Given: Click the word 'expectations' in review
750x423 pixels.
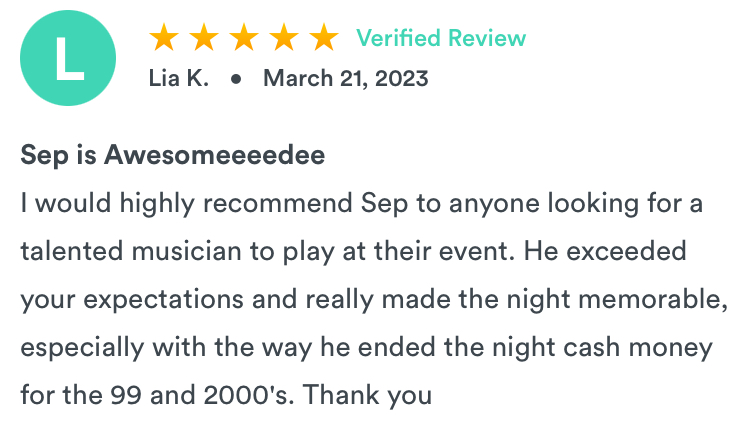Looking at the screenshot, I should point(164,301).
